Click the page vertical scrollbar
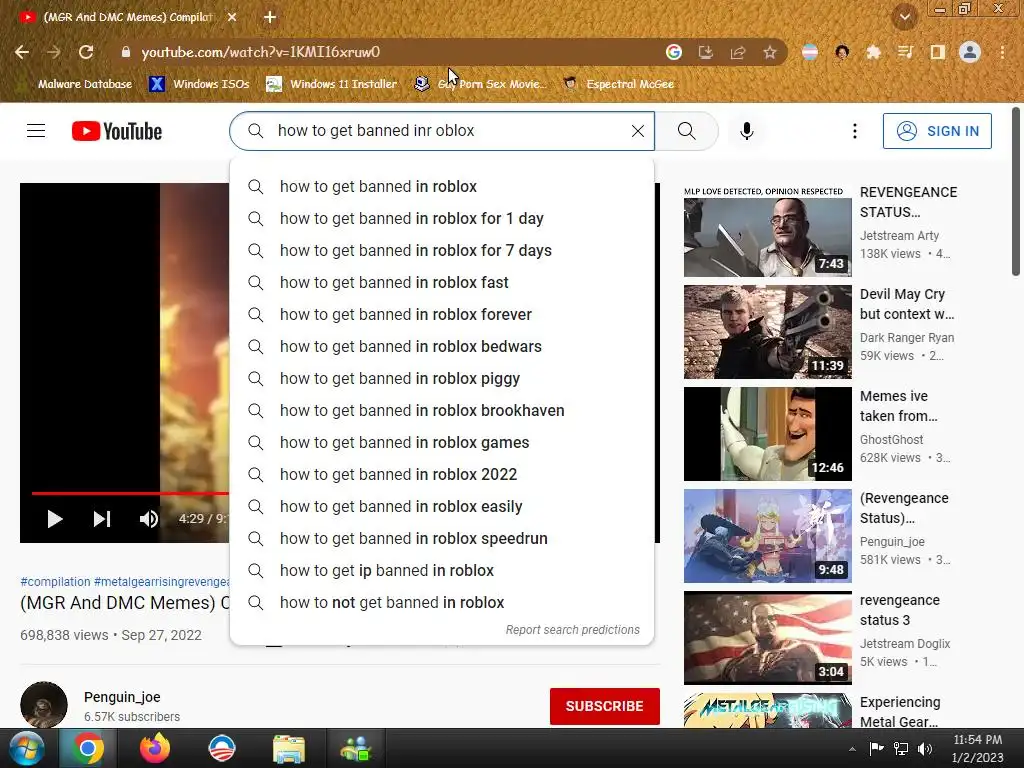Screen dimensions: 1024x768 tap(1016, 191)
